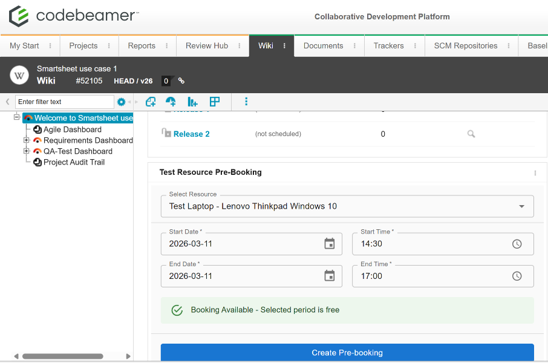Open the End Date calendar picker
Viewport: 548px width, 363px height.
click(x=329, y=276)
